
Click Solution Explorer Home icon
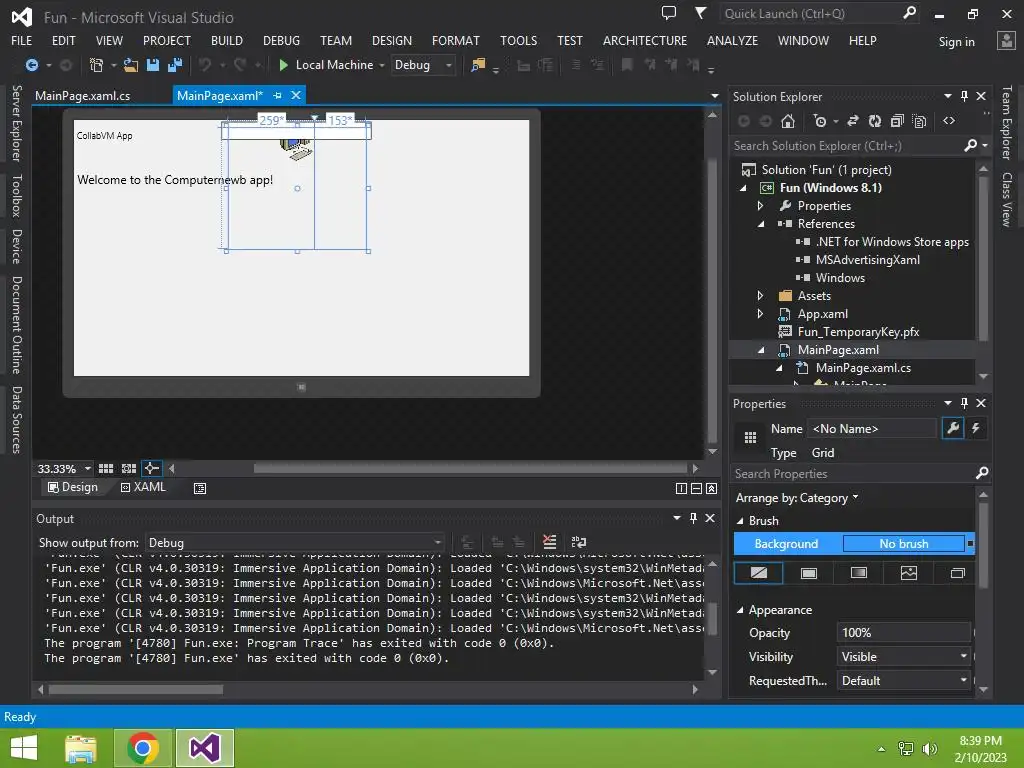788,121
